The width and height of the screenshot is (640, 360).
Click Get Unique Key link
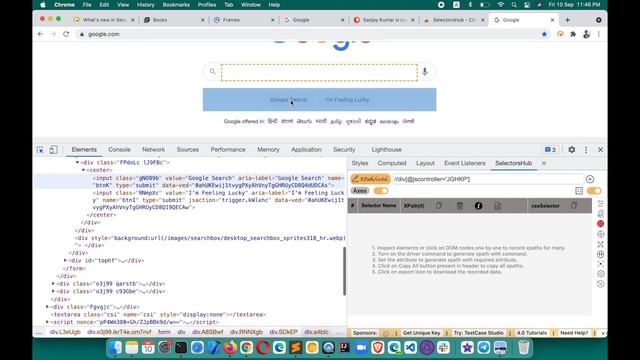tap(422, 333)
